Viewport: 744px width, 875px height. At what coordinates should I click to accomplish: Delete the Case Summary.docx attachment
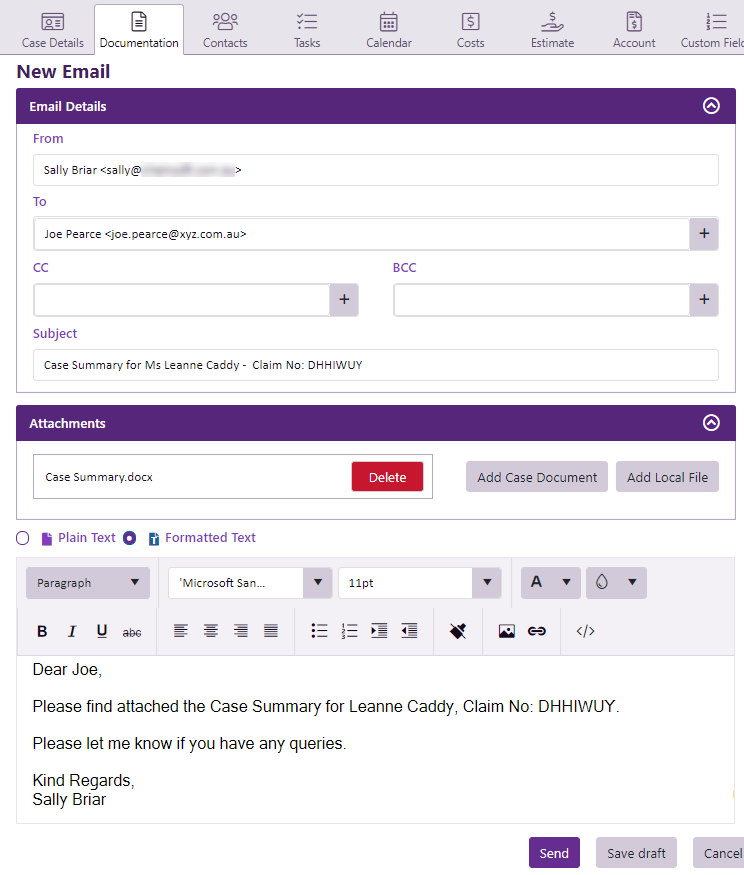tap(387, 477)
